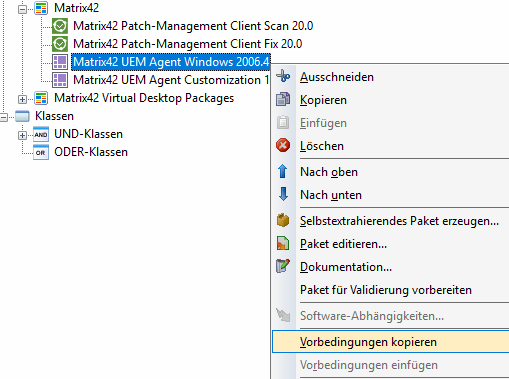Click the clipboard icon beside Einfügen
The image size is (509, 379).
click(283, 122)
